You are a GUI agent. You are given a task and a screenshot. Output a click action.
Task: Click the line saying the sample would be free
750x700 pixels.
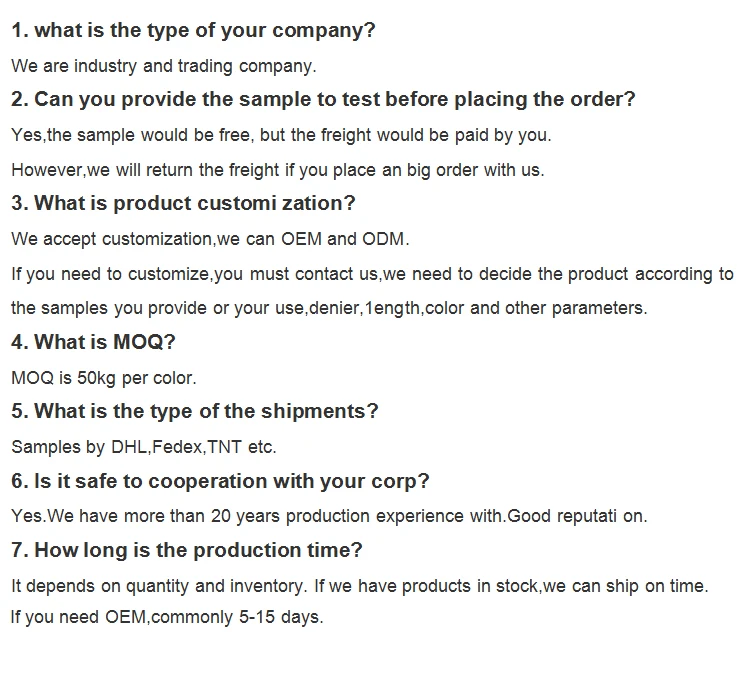point(280,134)
